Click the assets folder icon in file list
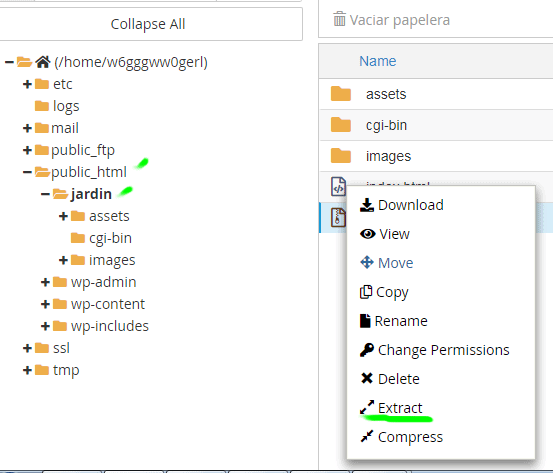Image resolution: width=553 pixels, height=473 pixels. pyautogui.click(x=341, y=94)
